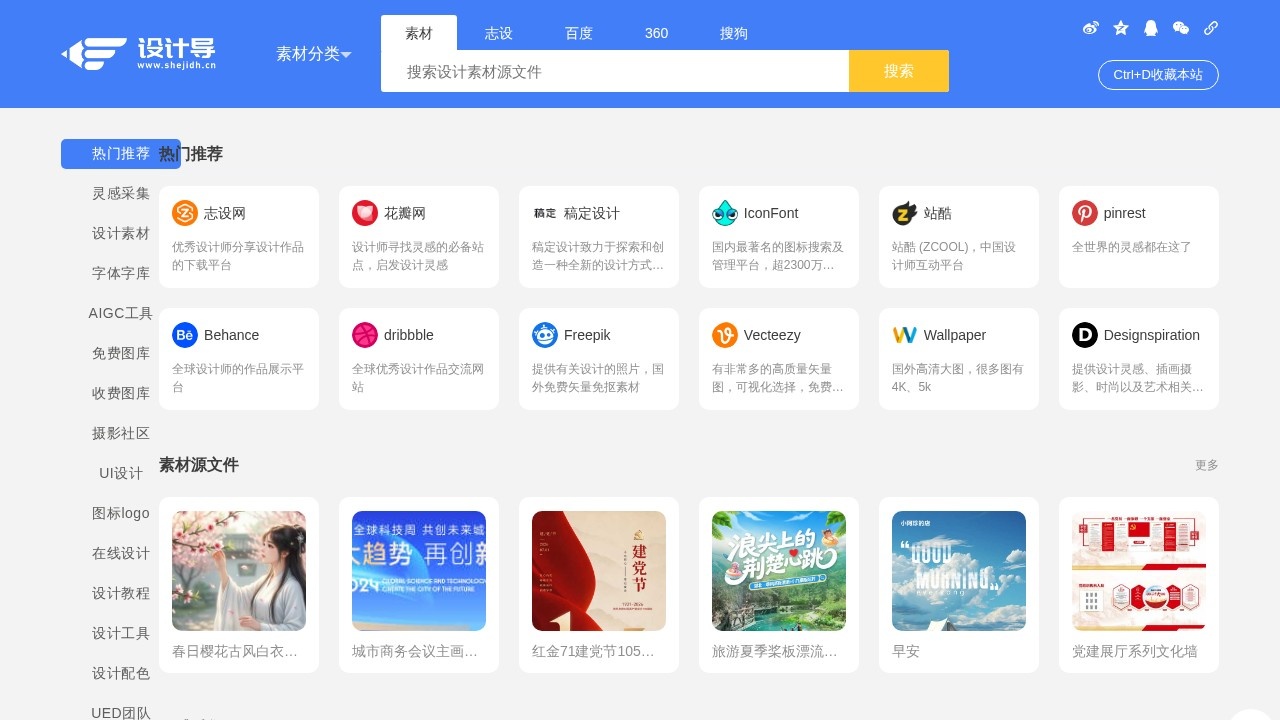
Task: Click the Behance blue logo icon
Action: (185, 335)
